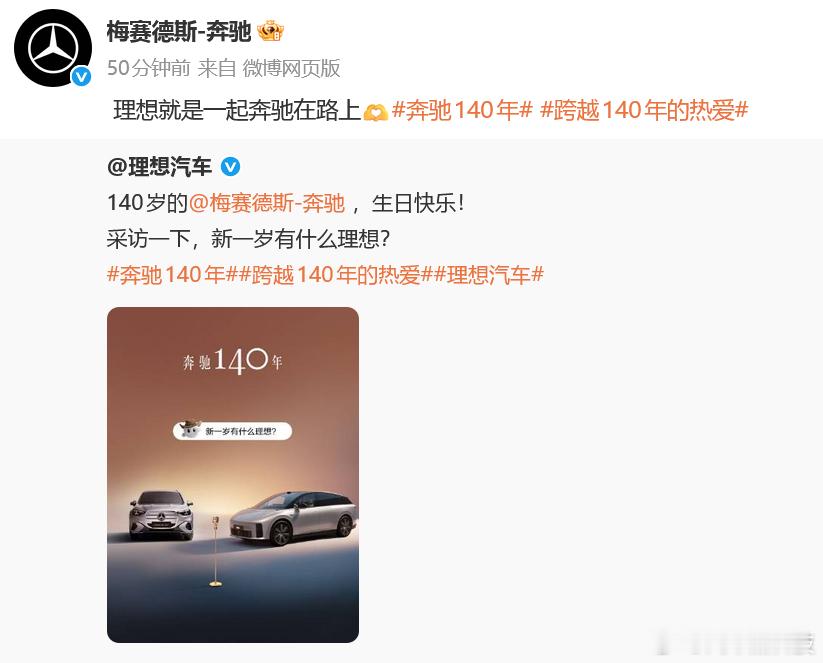
Task: Open the 50分钟前 timestamp
Action: pos(149,68)
